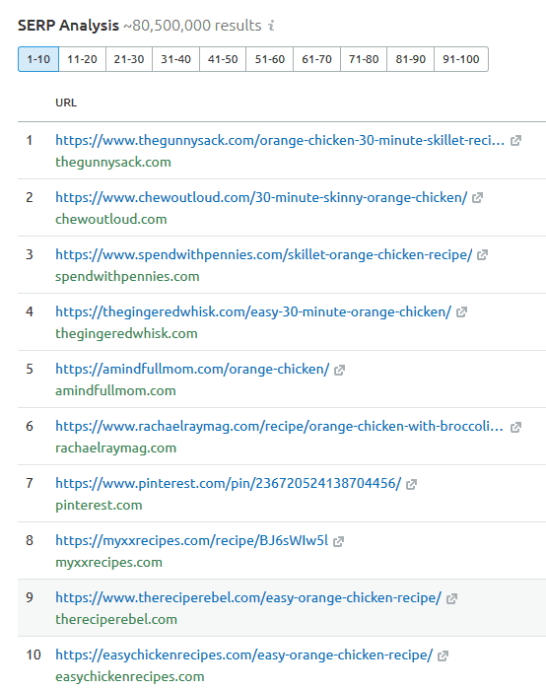
Task: Open external link icon for thegingeredwhisk.com URL
Action: [x=461, y=312]
